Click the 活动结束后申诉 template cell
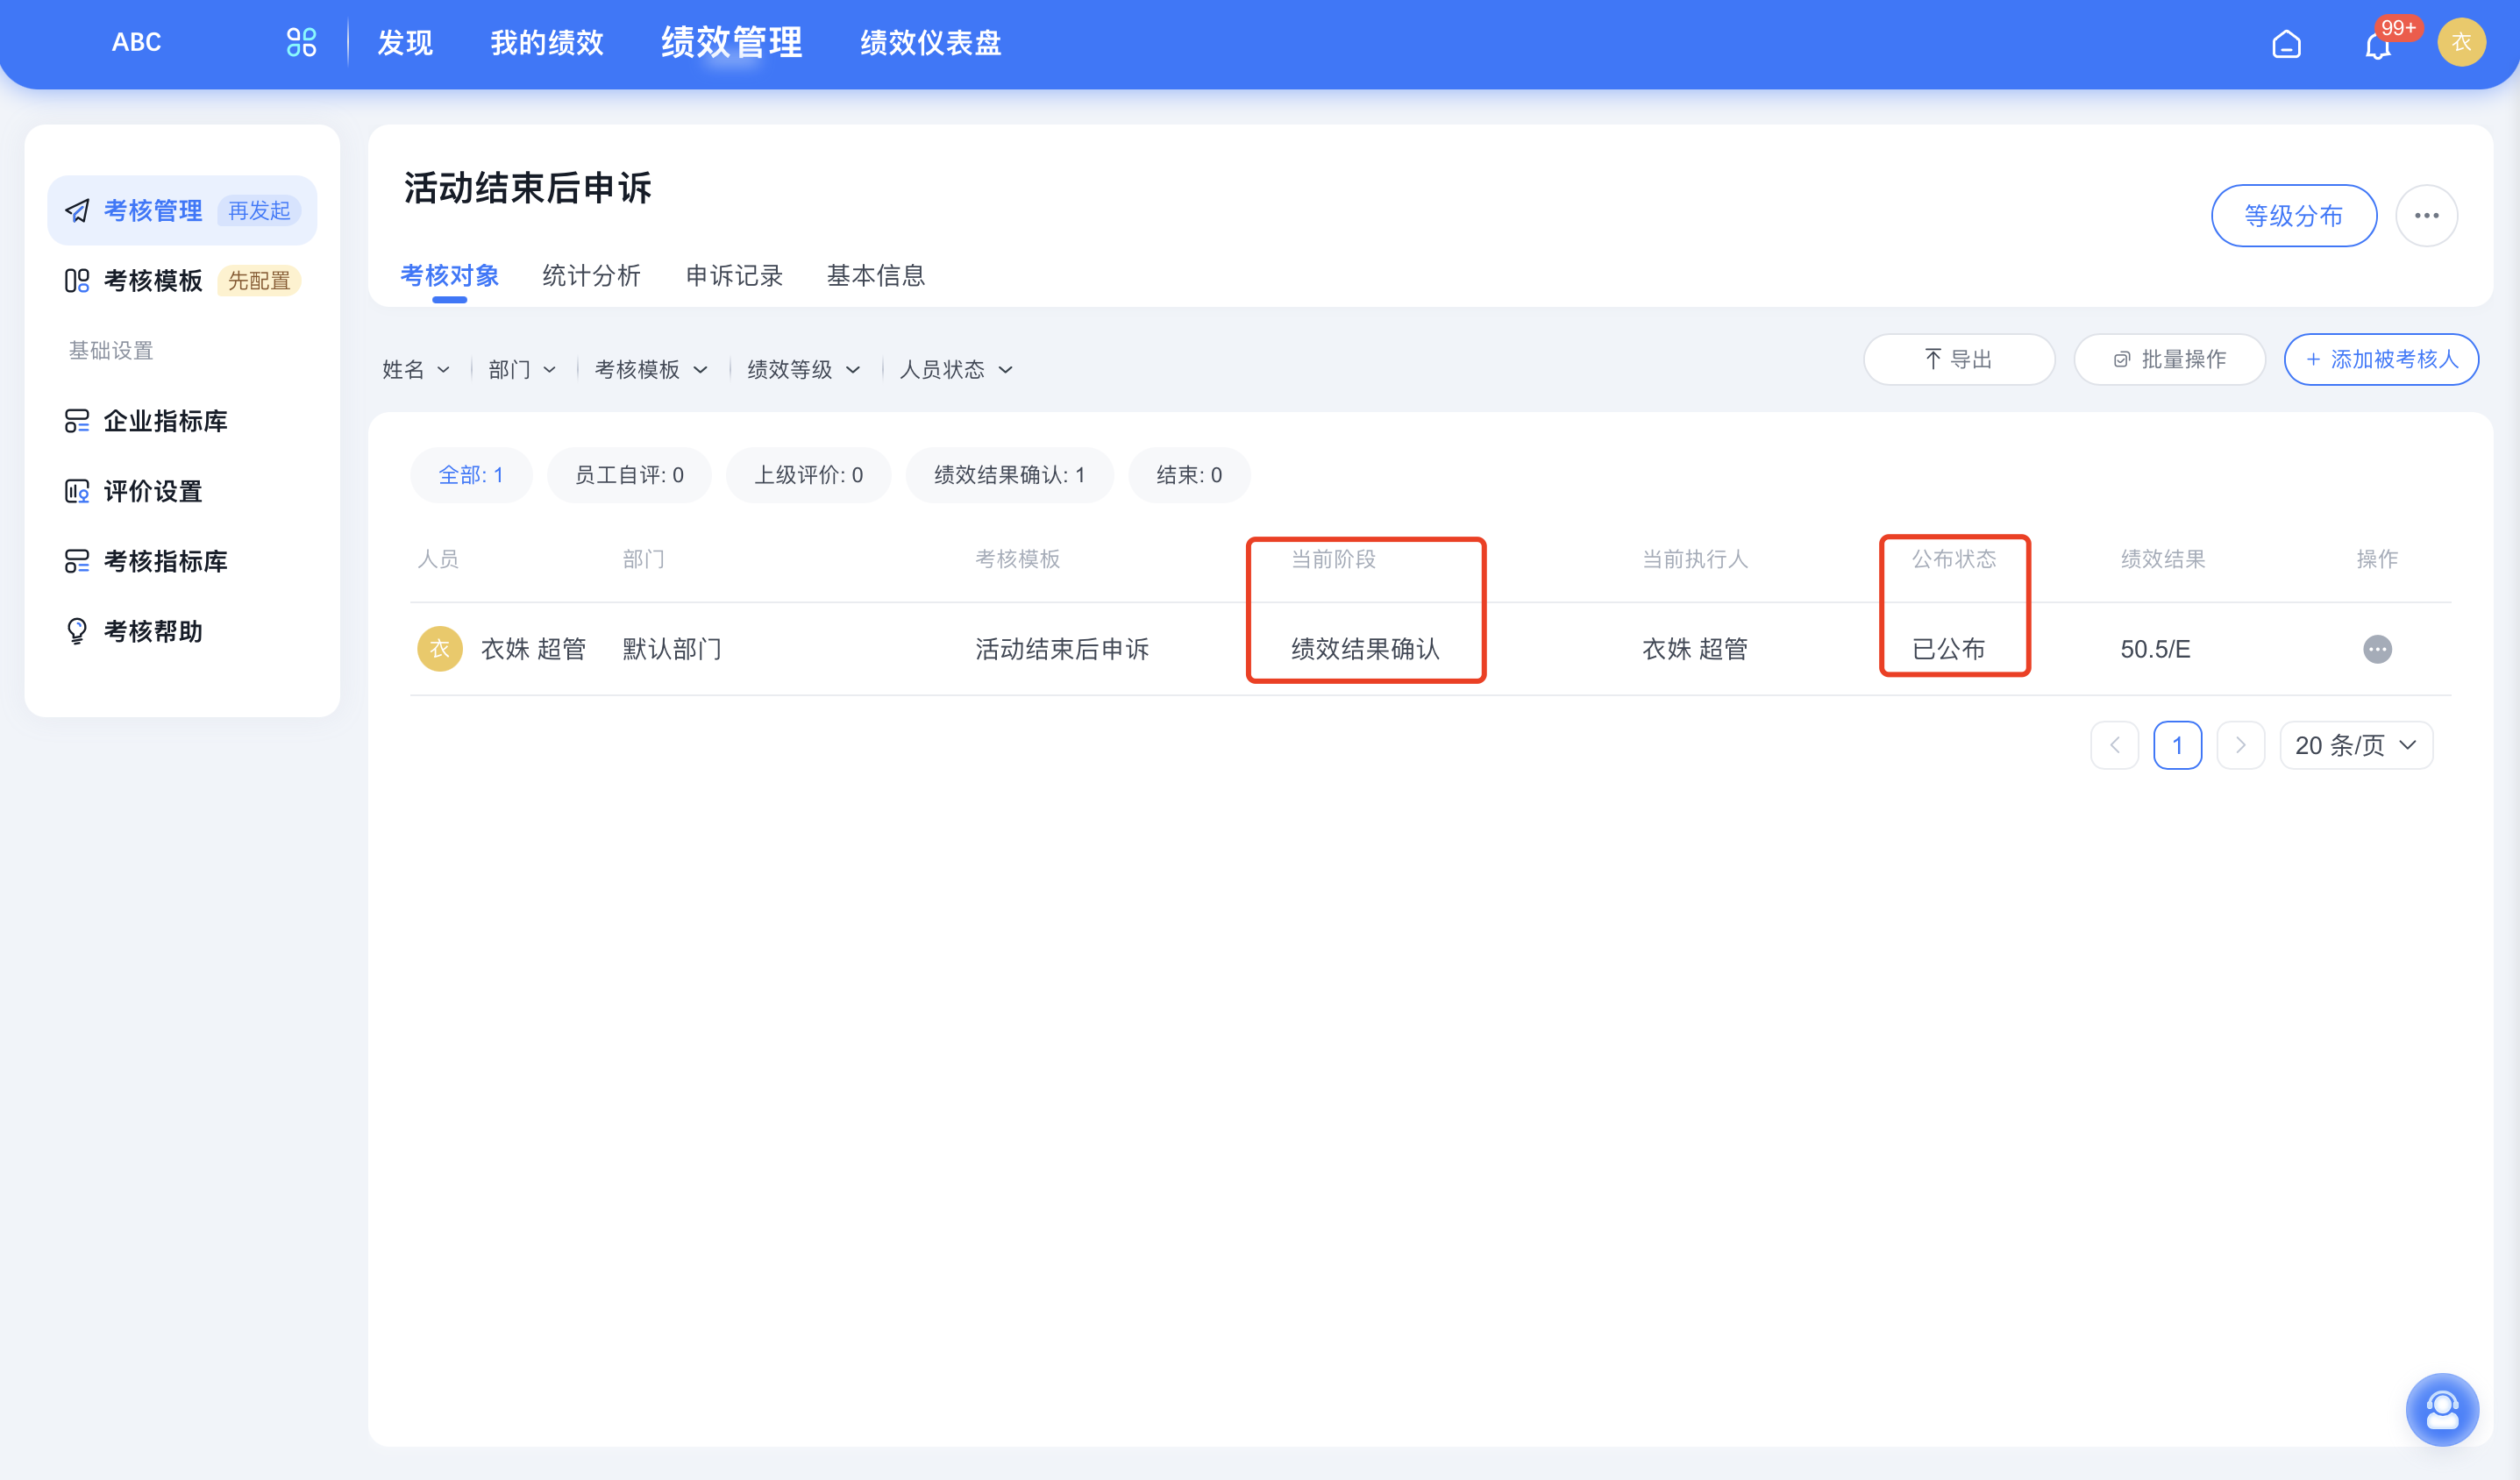The height and width of the screenshot is (1480, 2520). coord(1062,649)
